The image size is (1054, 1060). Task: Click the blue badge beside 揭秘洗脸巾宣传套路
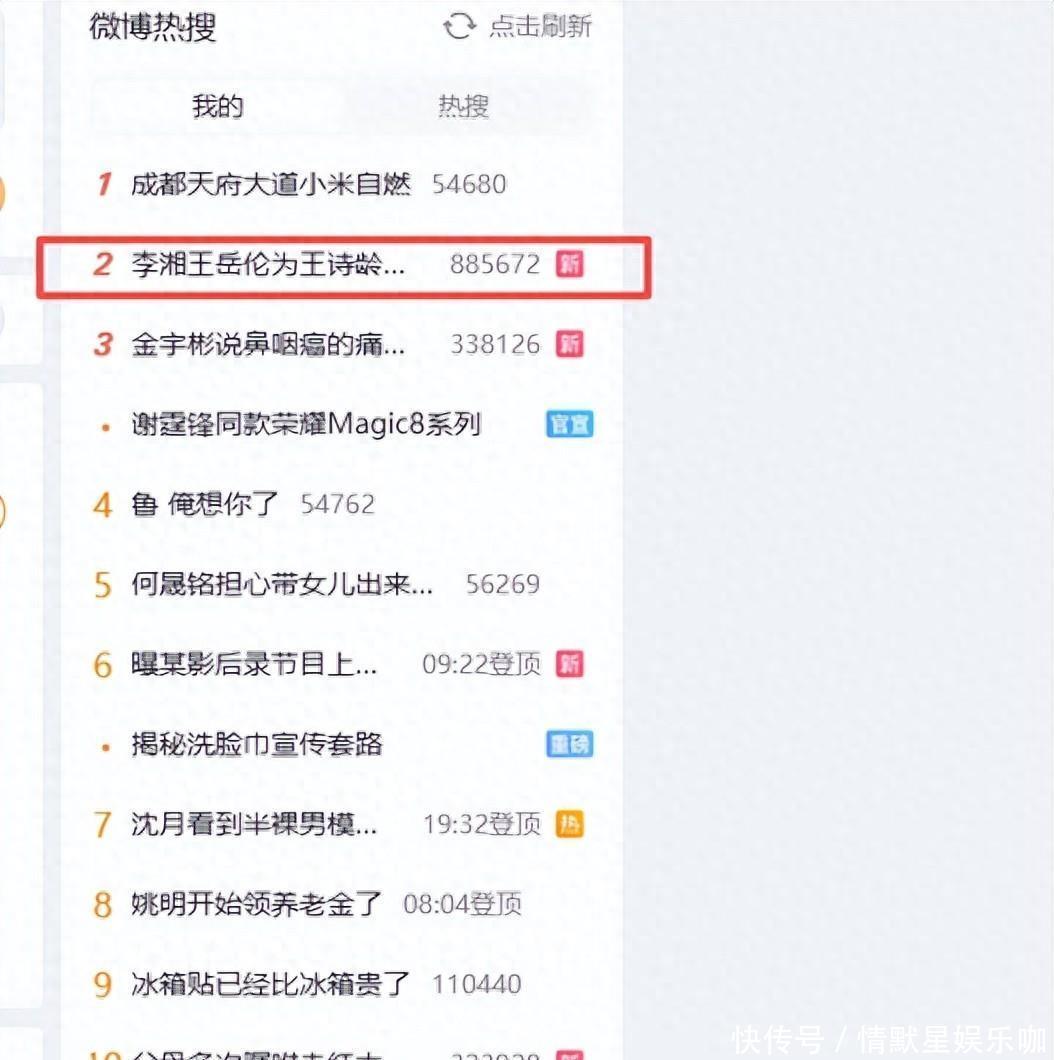coord(569,744)
